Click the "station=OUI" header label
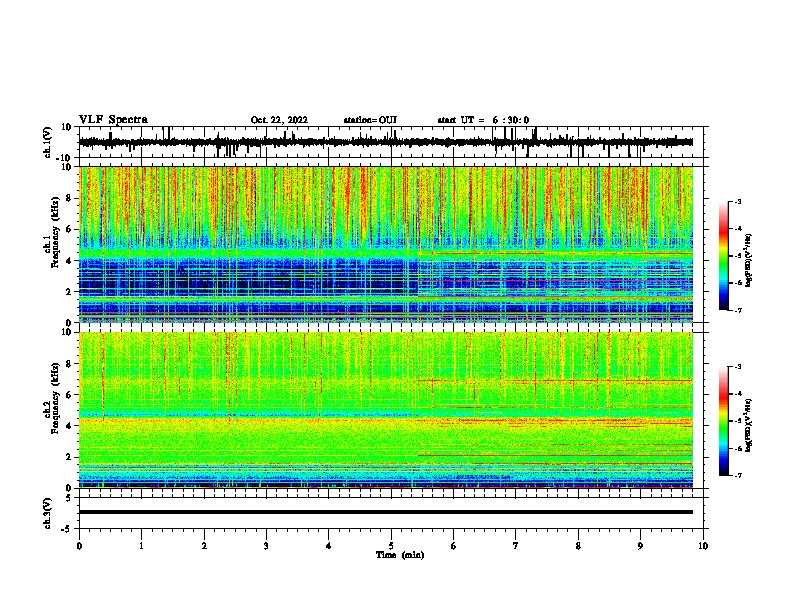The image size is (792, 612). (x=370, y=120)
